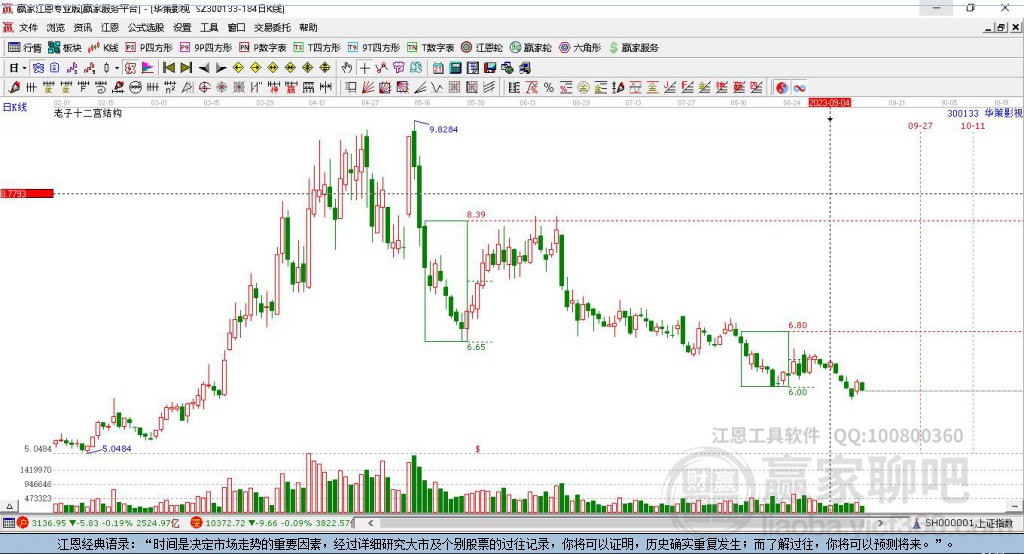Open the 9T四方形 tool
1024x554 pixels.
[x=374, y=48]
